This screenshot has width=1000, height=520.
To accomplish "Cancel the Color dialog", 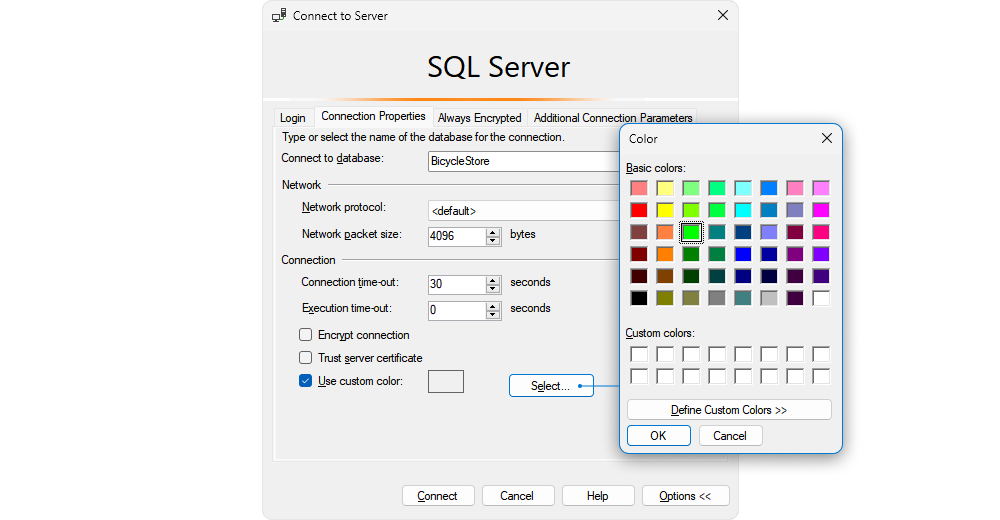I will click(730, 436).
